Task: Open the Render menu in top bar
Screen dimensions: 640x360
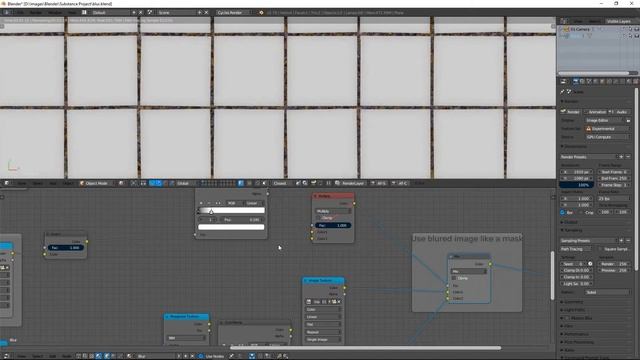Action: pos(36,13)
